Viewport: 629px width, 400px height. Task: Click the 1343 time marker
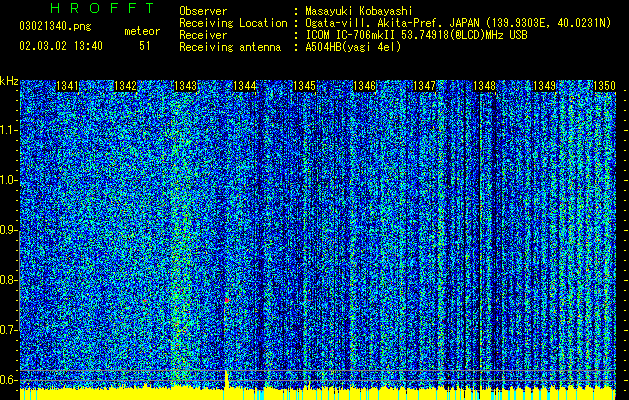point(186,86)
